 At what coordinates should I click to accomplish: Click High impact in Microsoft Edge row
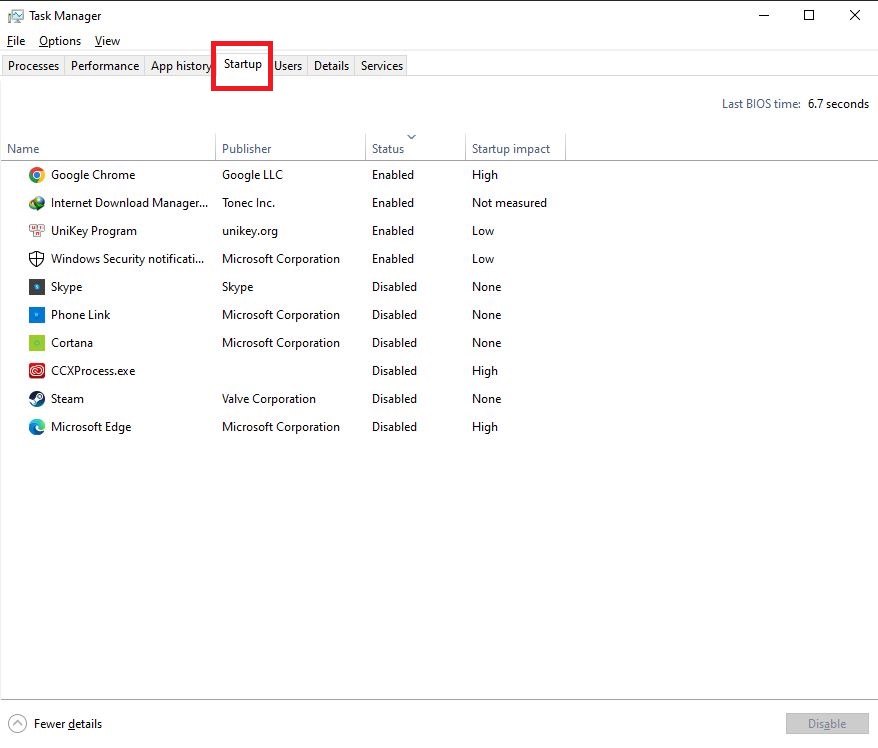coord(484,427)
